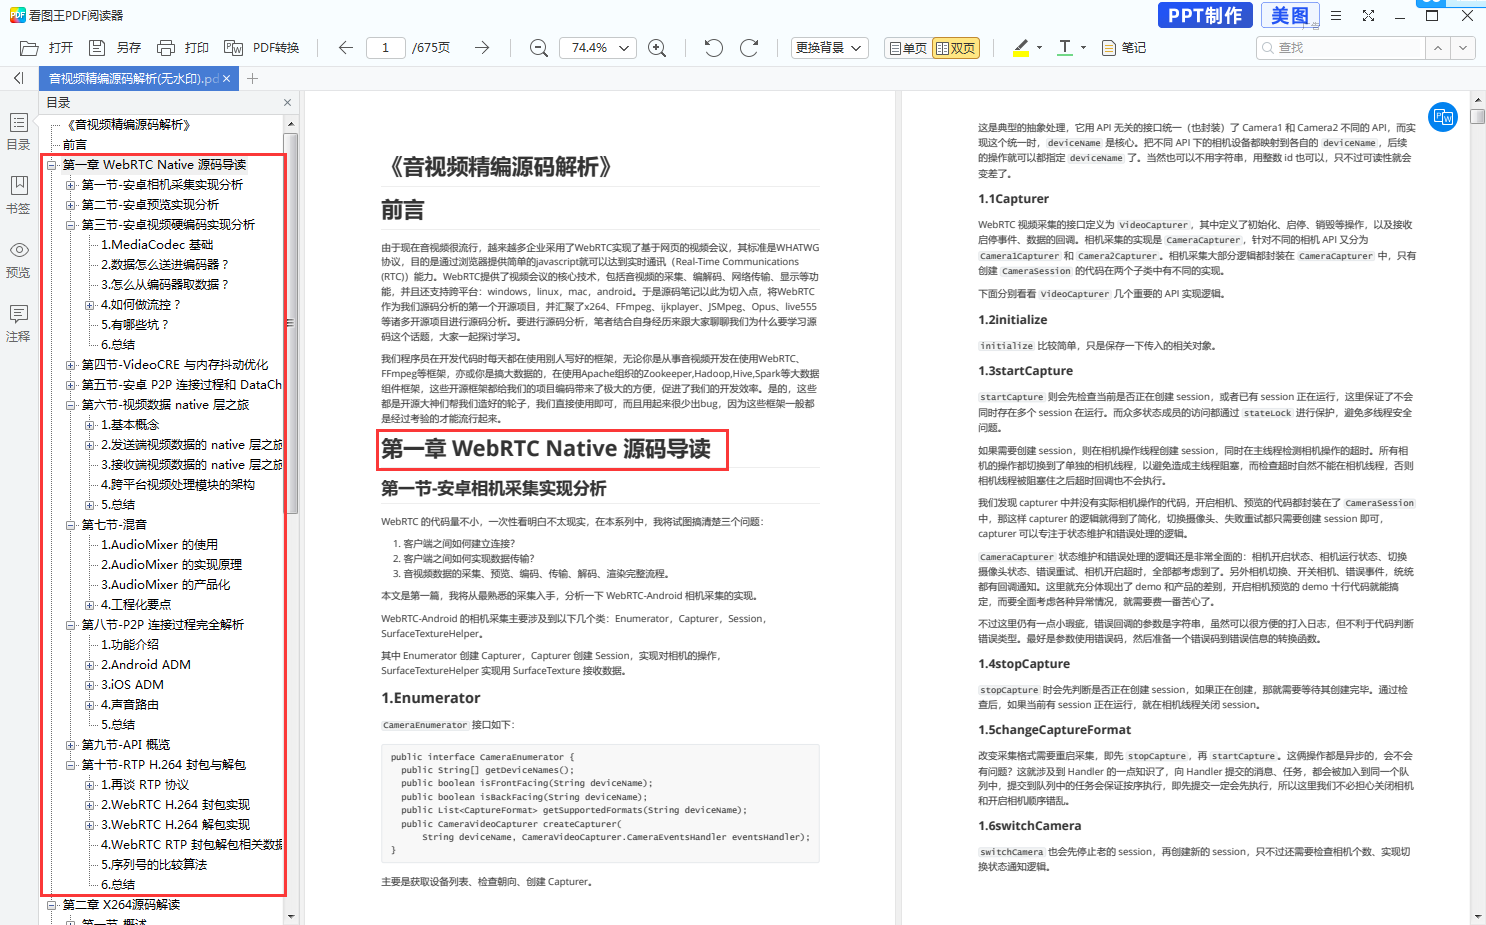Click the outline panel vertical scrollbar thumb
1486x925 pixels.
point(291,323)
